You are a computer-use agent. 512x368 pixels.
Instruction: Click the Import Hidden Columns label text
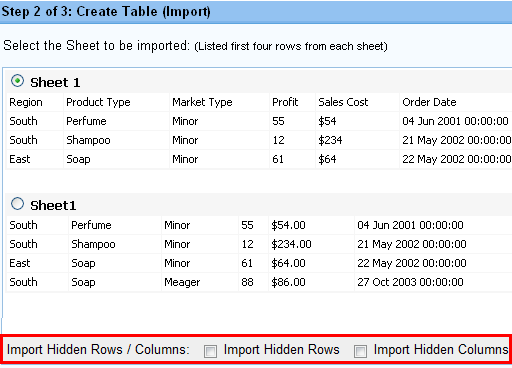[x=441, y=350]
